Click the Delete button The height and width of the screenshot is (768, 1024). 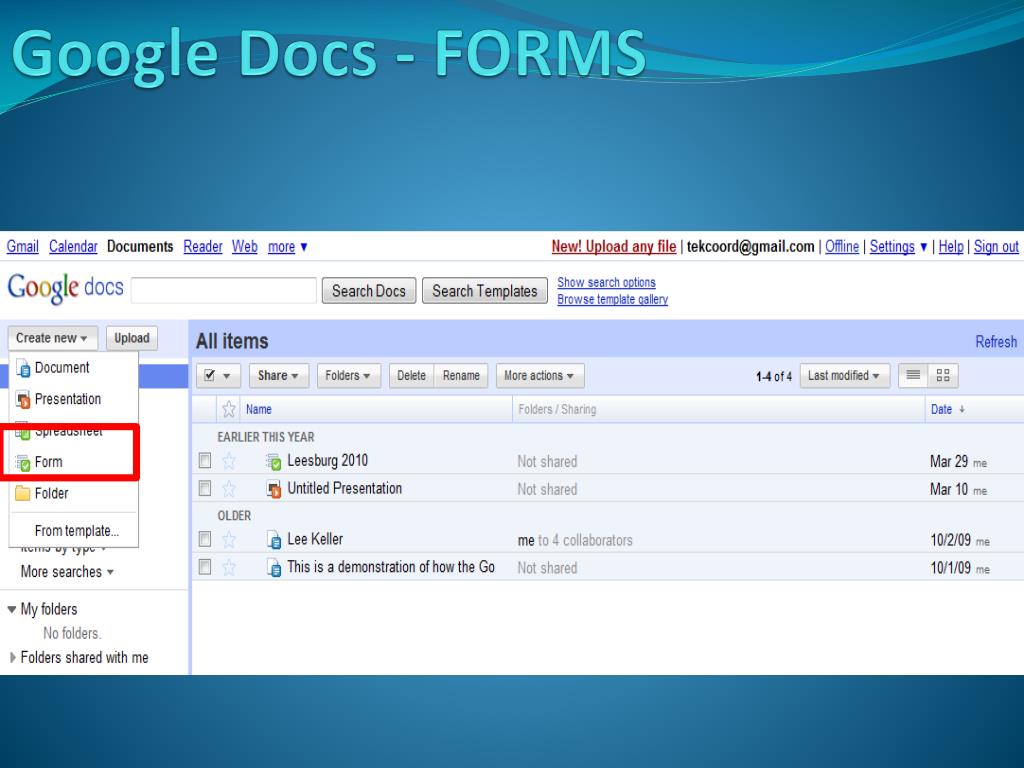tap(411, 376)
